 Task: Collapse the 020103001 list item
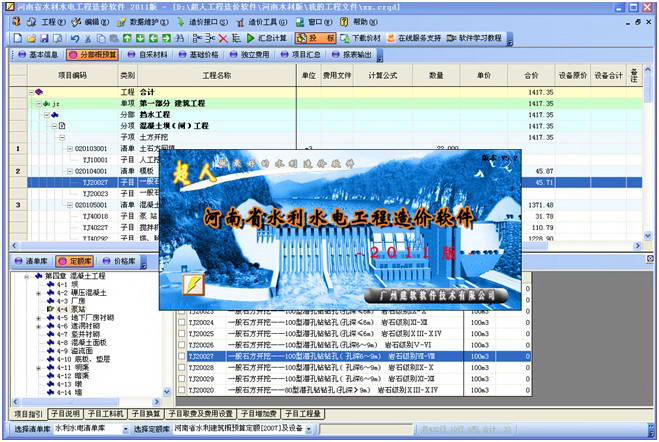click(70, 149)
